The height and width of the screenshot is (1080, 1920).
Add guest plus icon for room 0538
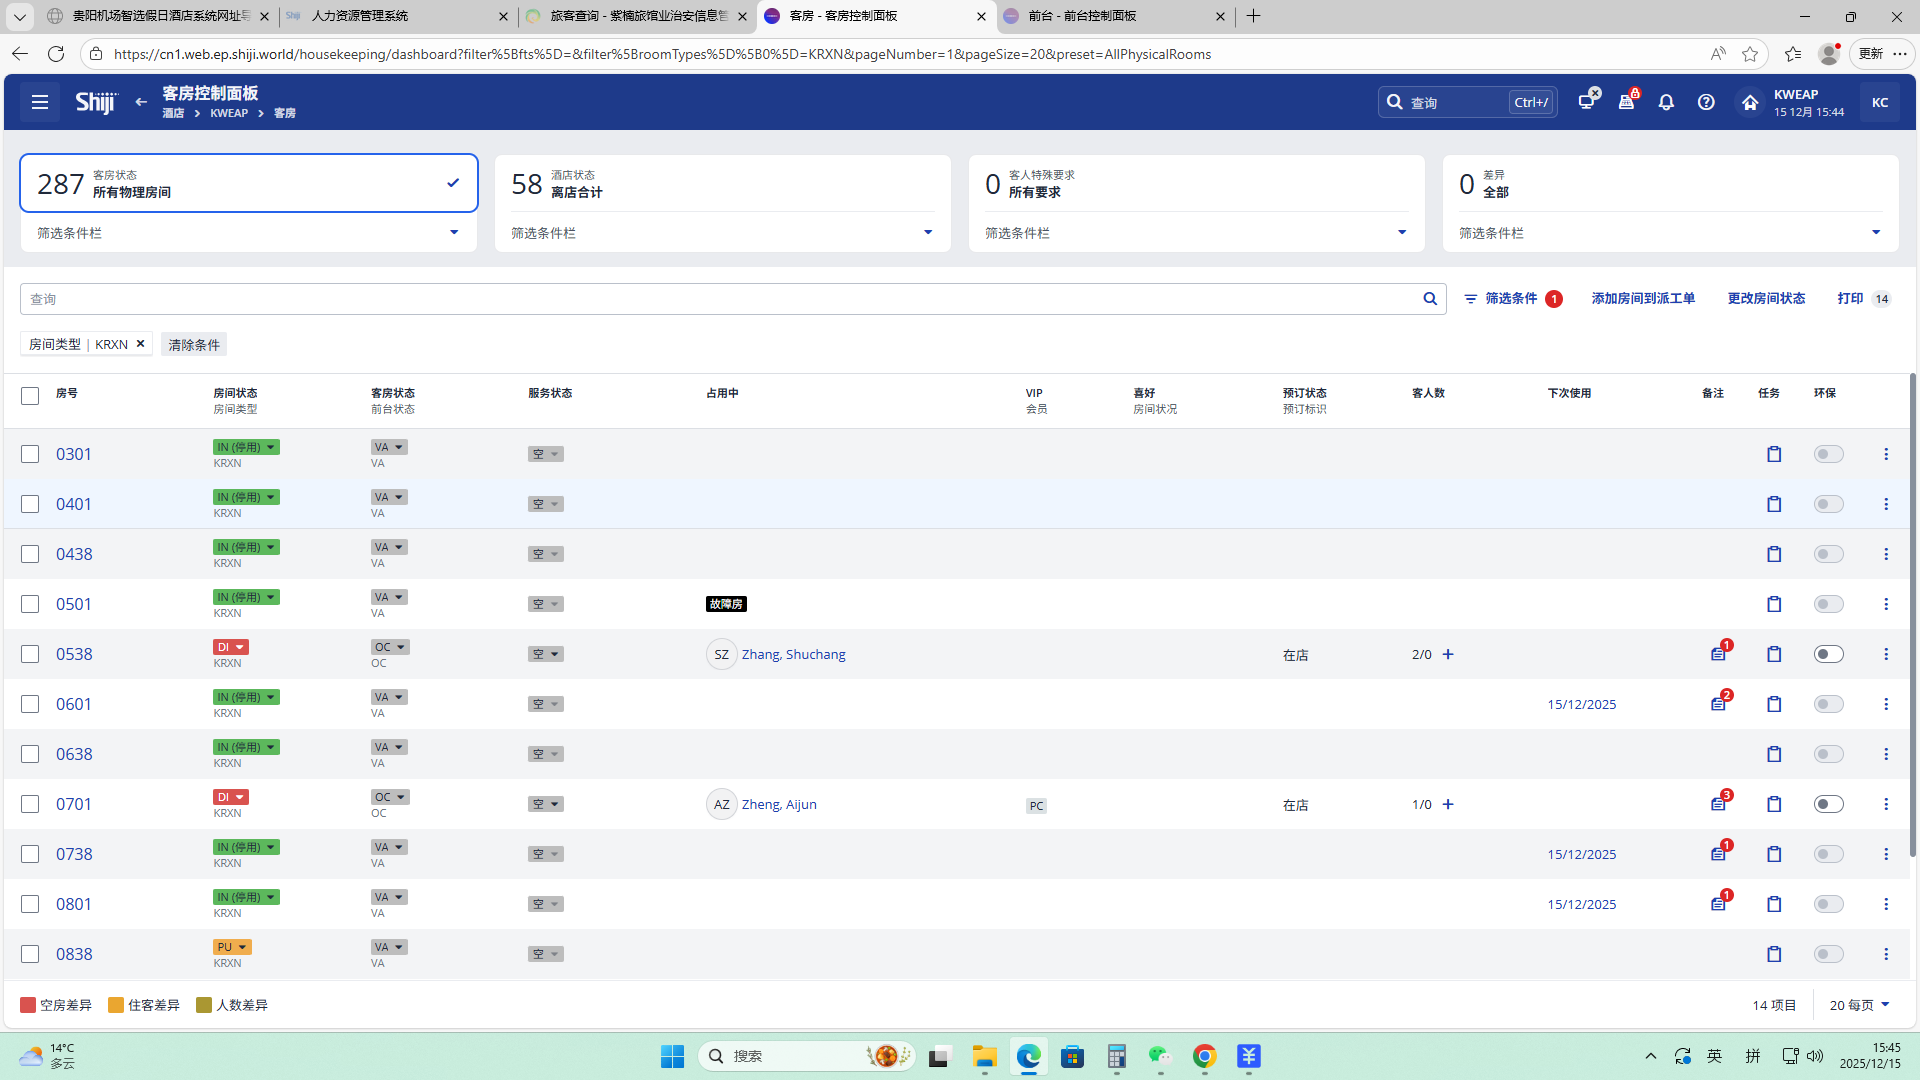coord(1448,654)
